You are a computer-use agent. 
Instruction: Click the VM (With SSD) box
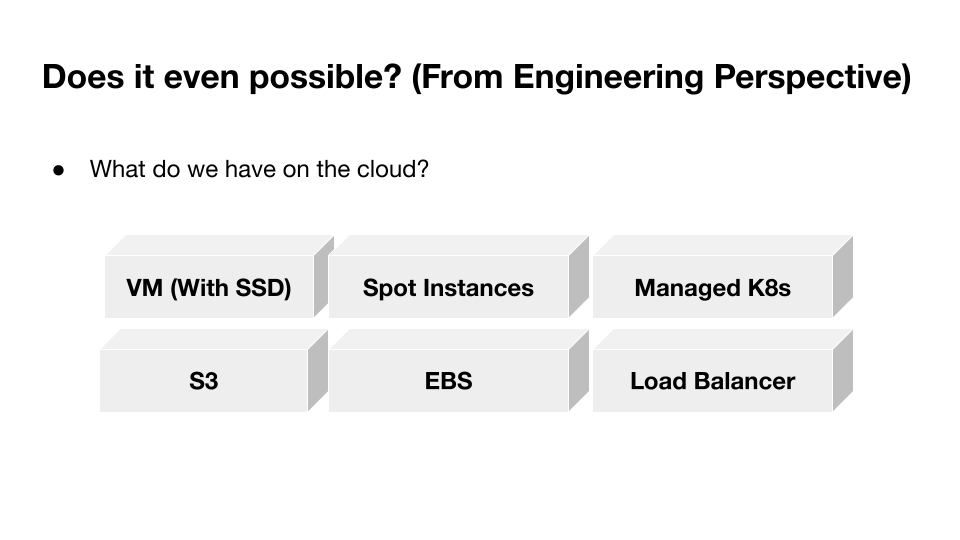208,288
